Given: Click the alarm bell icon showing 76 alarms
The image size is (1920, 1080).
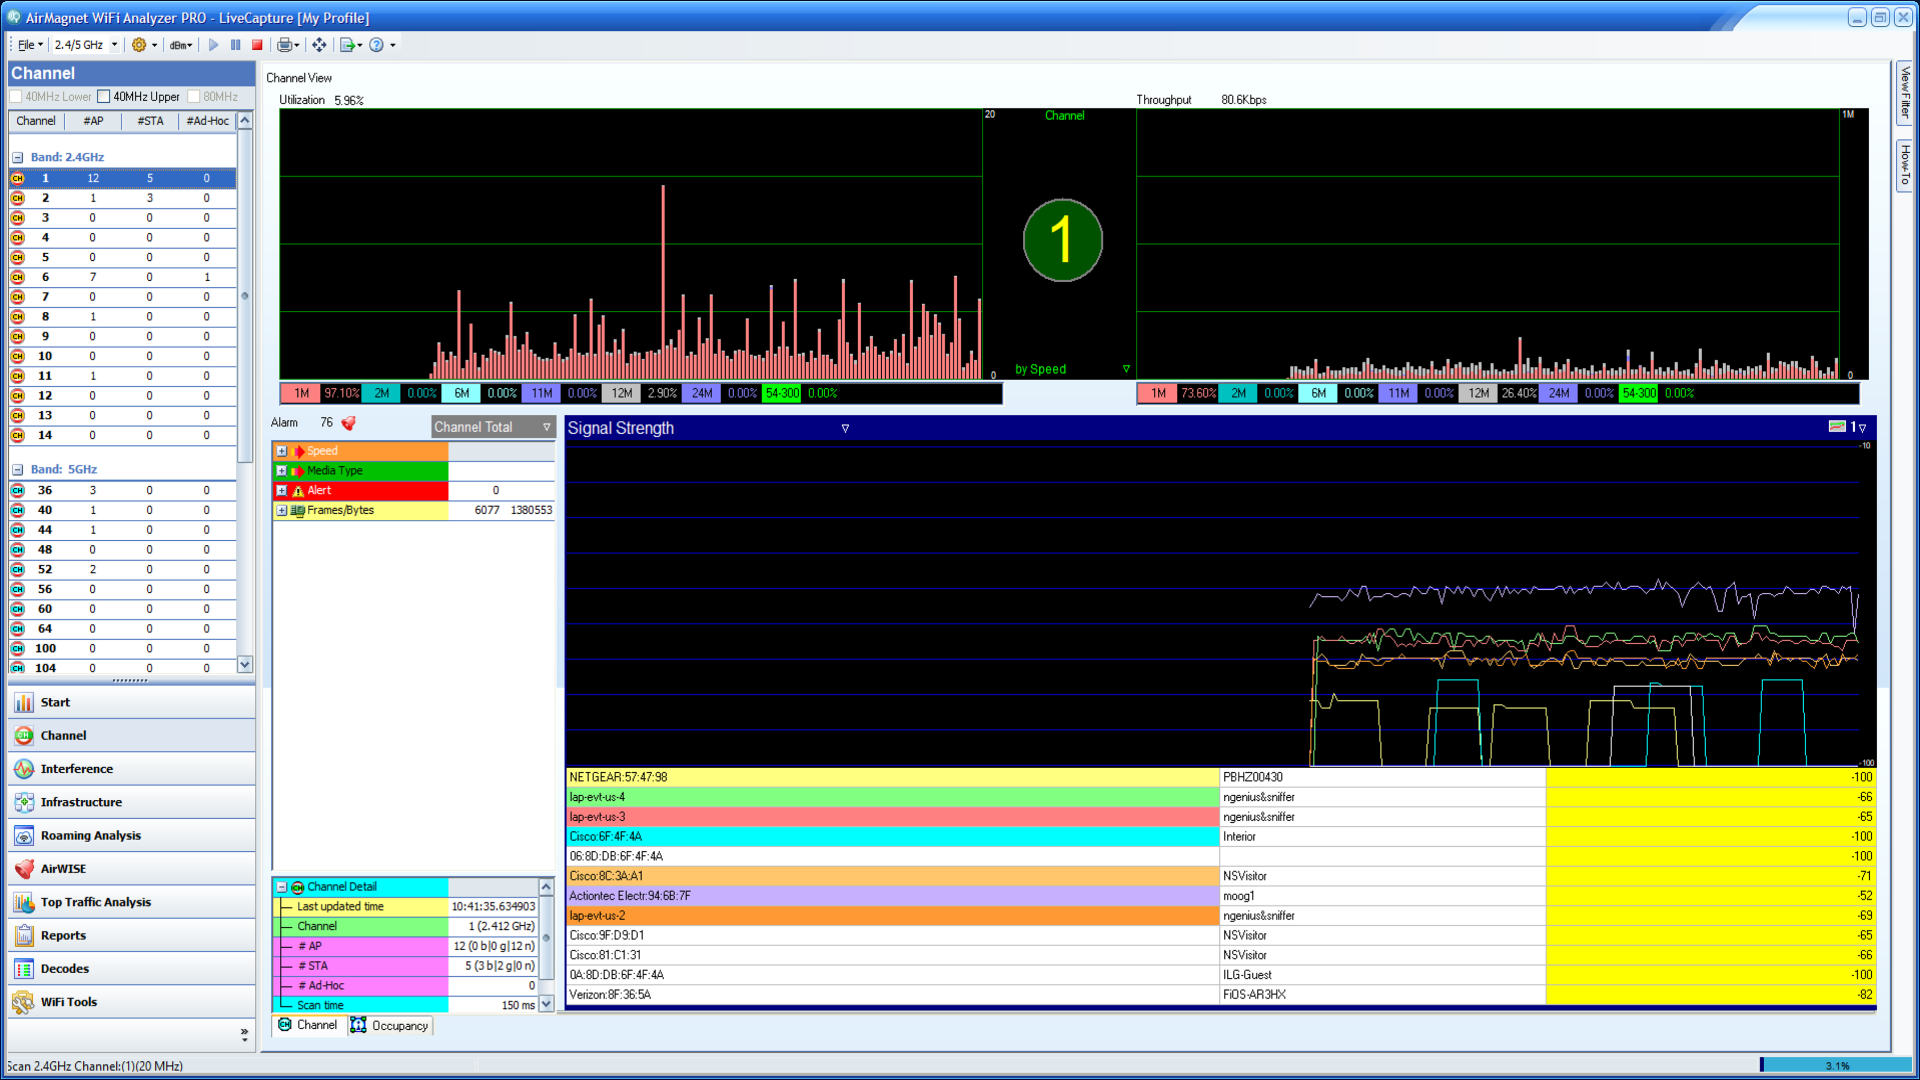Looking at the screenshot, I should [x=348, y=422].
